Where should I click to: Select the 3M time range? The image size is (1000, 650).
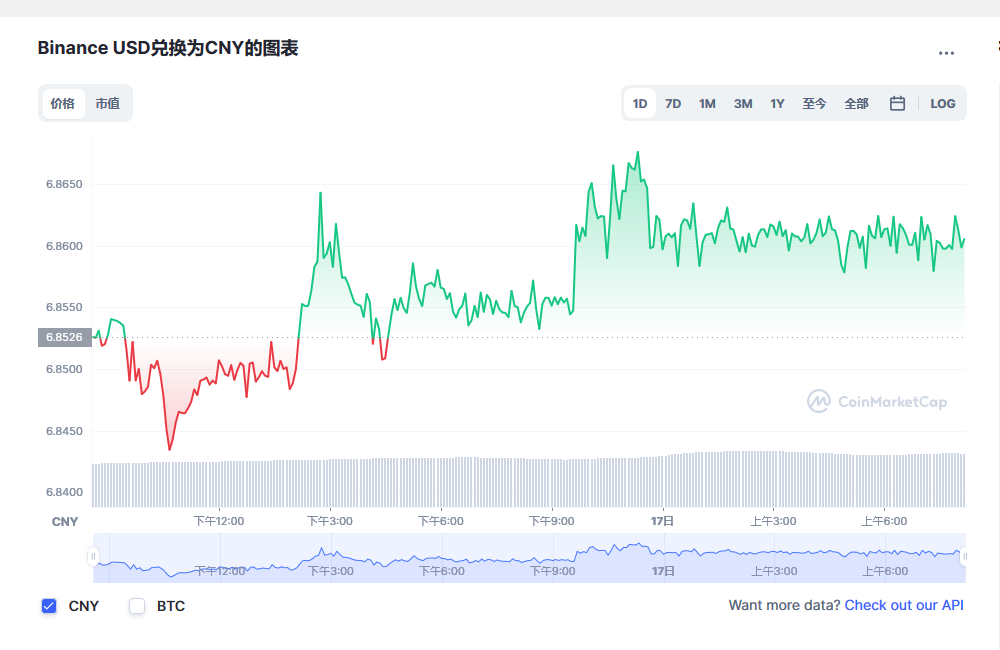(x=743, y=103)
